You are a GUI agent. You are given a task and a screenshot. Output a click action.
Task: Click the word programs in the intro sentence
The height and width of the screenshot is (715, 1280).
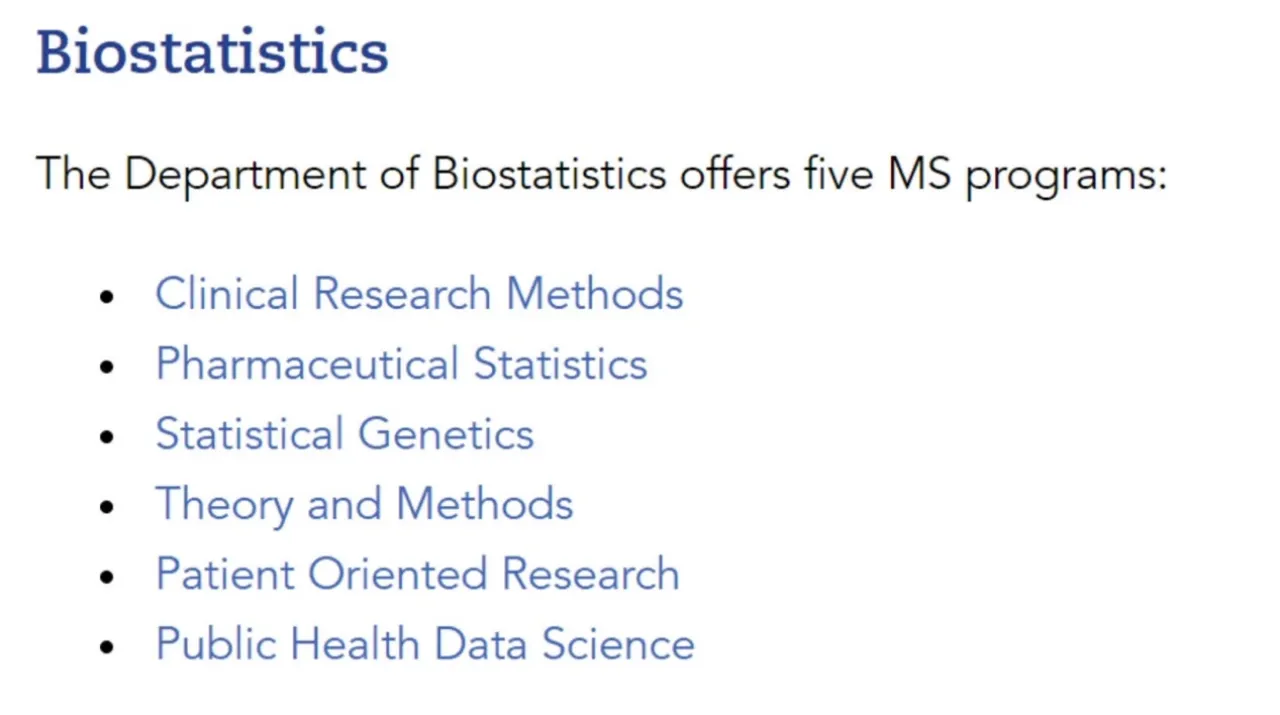pyautogui.click(x=1065, y=176)
